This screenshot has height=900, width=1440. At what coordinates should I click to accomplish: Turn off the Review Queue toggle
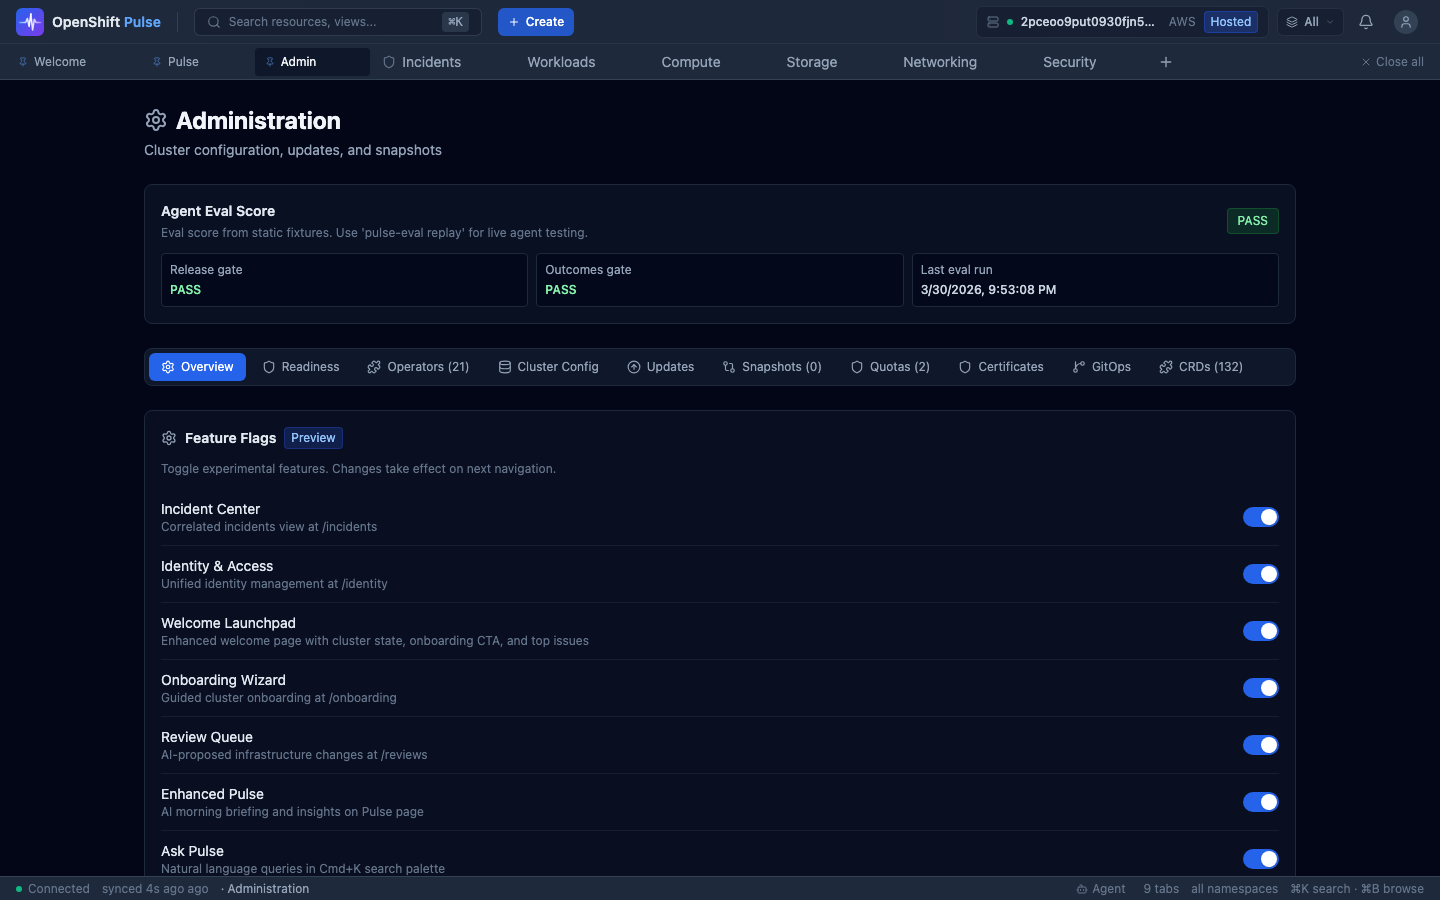click(x=1260, y=745)
